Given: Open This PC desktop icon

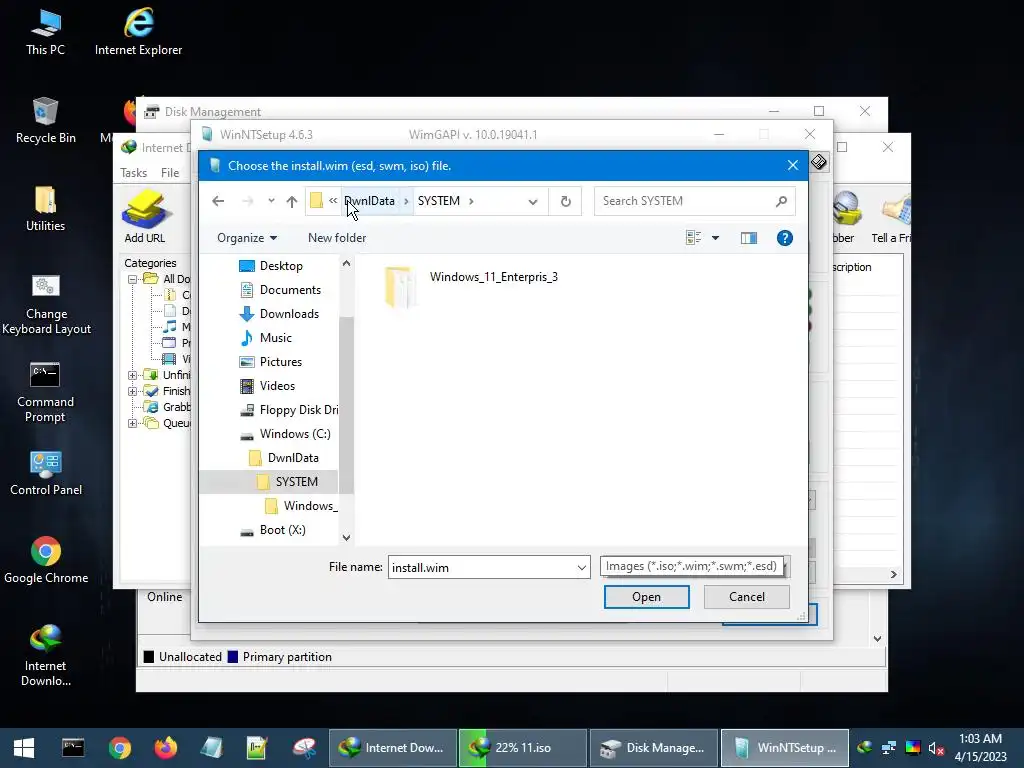Looking at the screenshot, I should coord(45,33).
